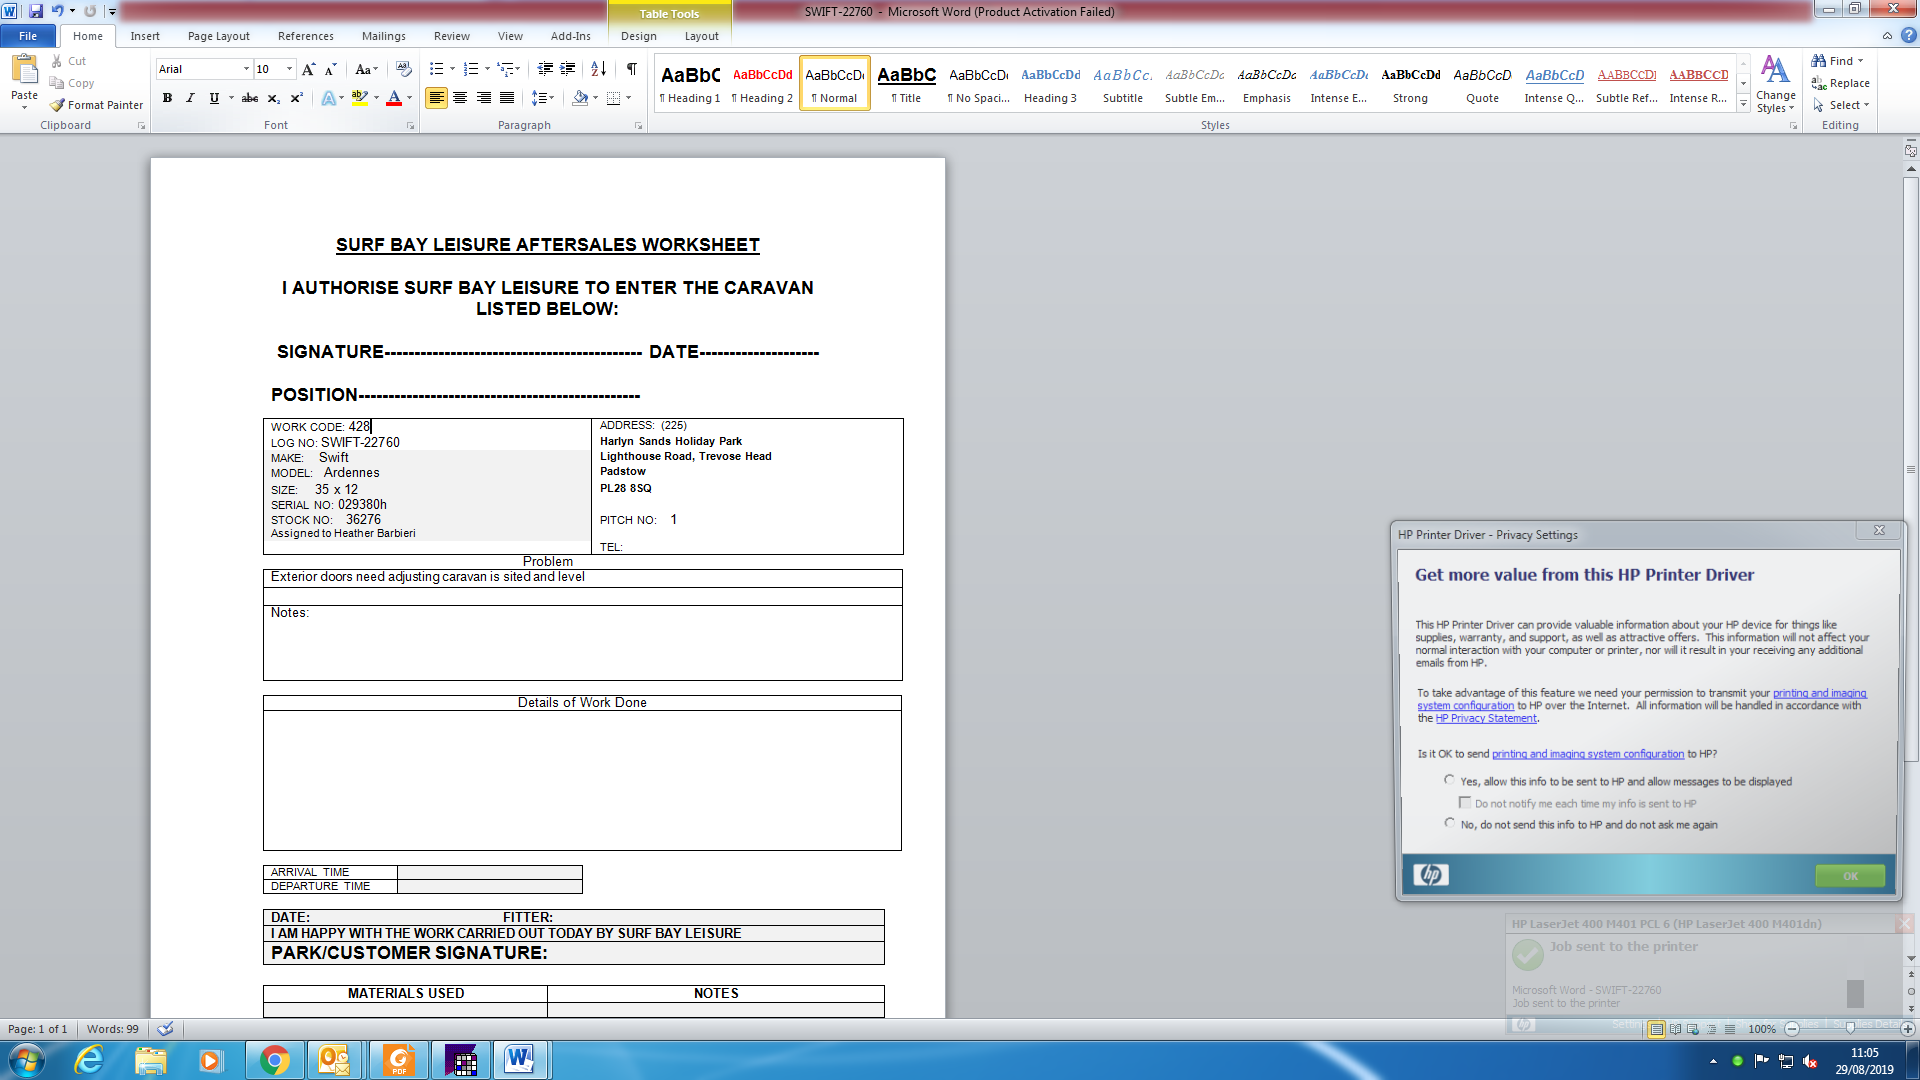Click the Grow Font icon

[308, 69]
